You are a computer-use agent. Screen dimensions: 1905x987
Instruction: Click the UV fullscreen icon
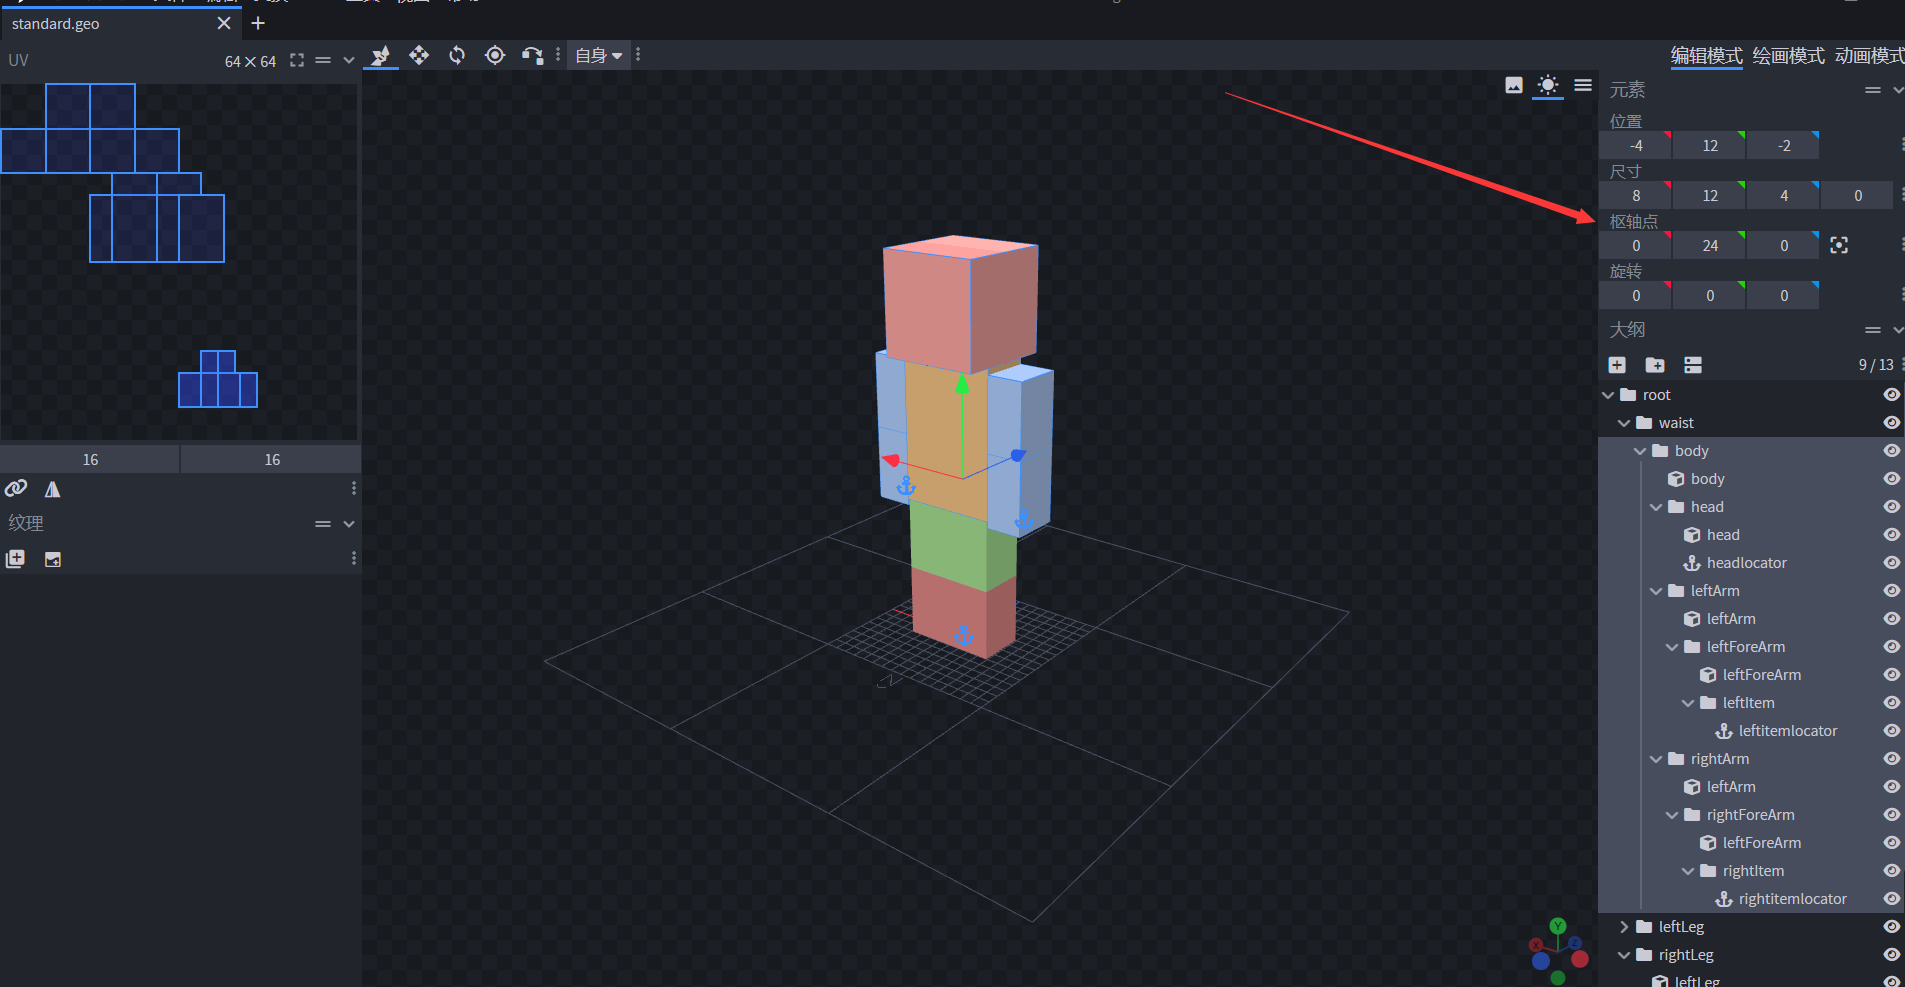pos(297,60)
